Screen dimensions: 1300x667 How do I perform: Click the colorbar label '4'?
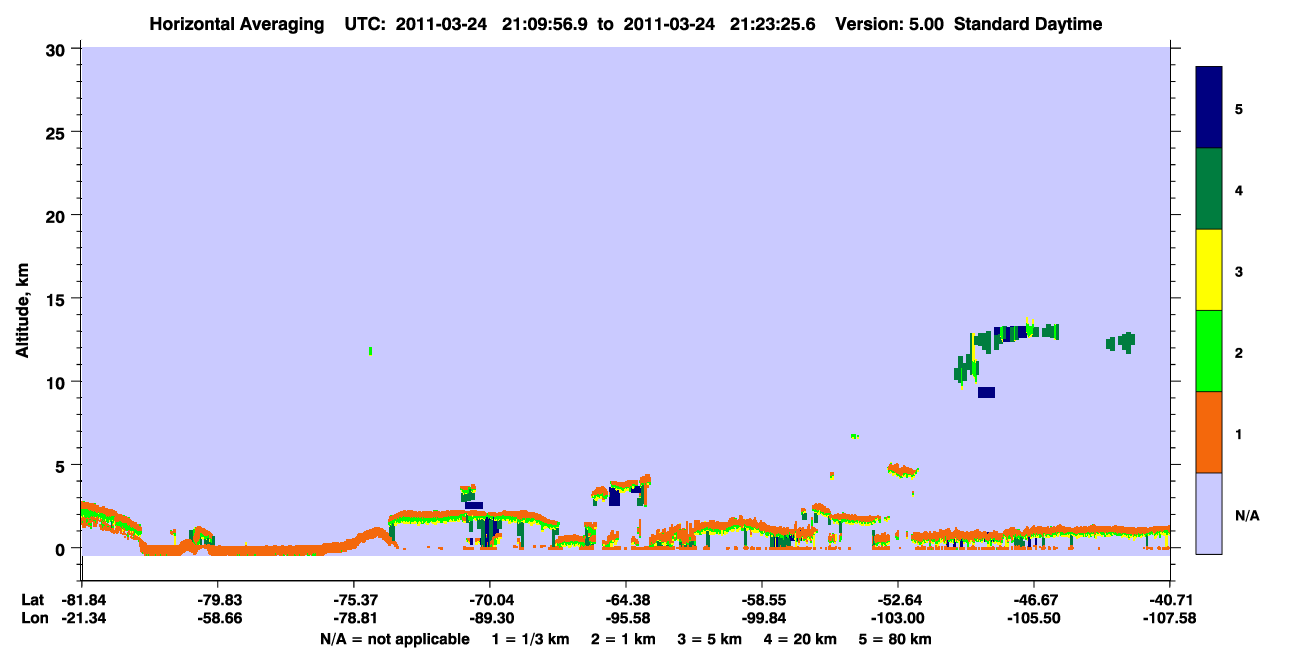click(1239, 190)
